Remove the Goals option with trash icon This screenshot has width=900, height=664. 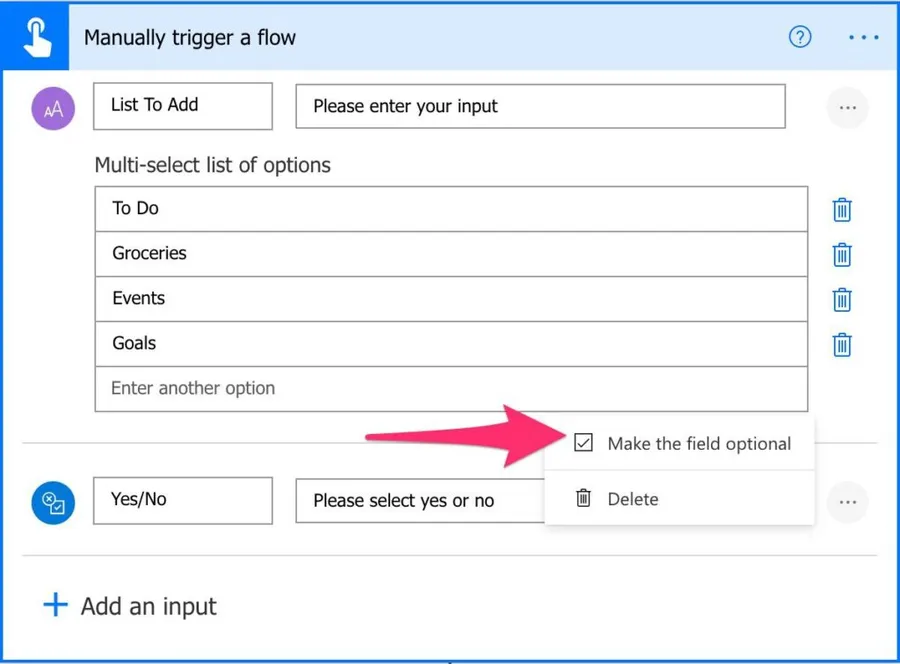pos(842,344)
